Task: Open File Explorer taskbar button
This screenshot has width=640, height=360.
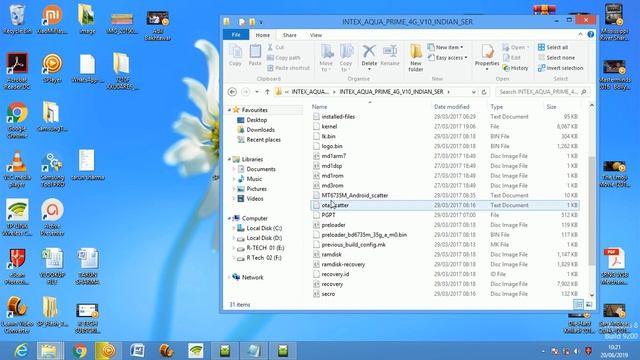Action: [50, 351]
